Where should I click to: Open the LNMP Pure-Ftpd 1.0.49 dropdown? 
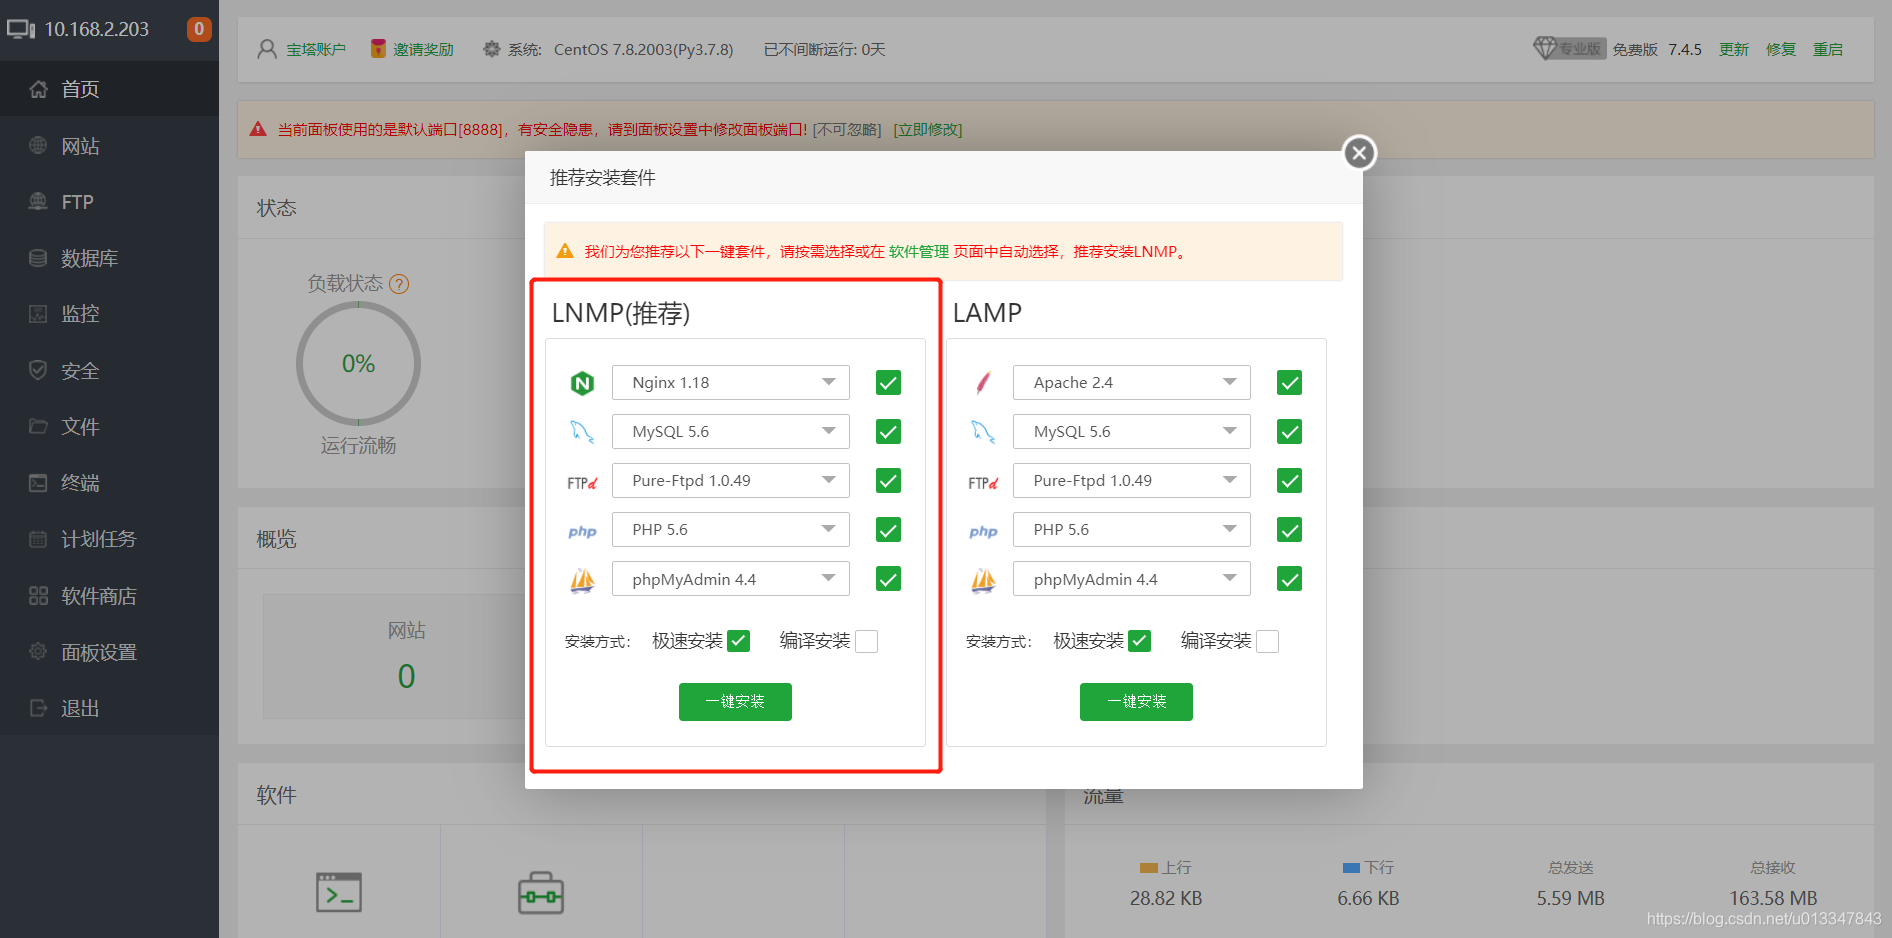pos(731,481)
